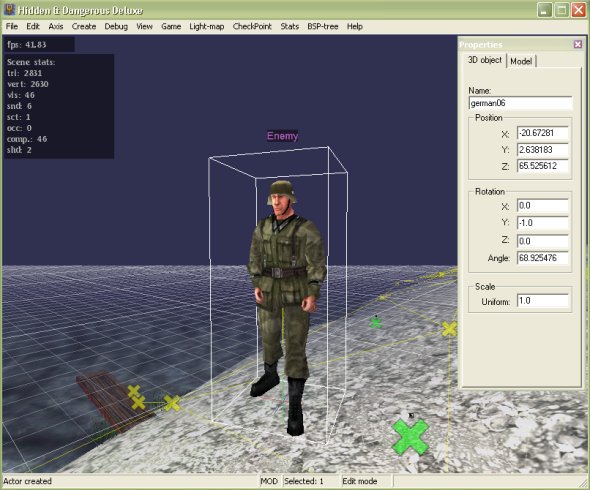Close the Properties panel
590x490 pixels.
[578, 44]
